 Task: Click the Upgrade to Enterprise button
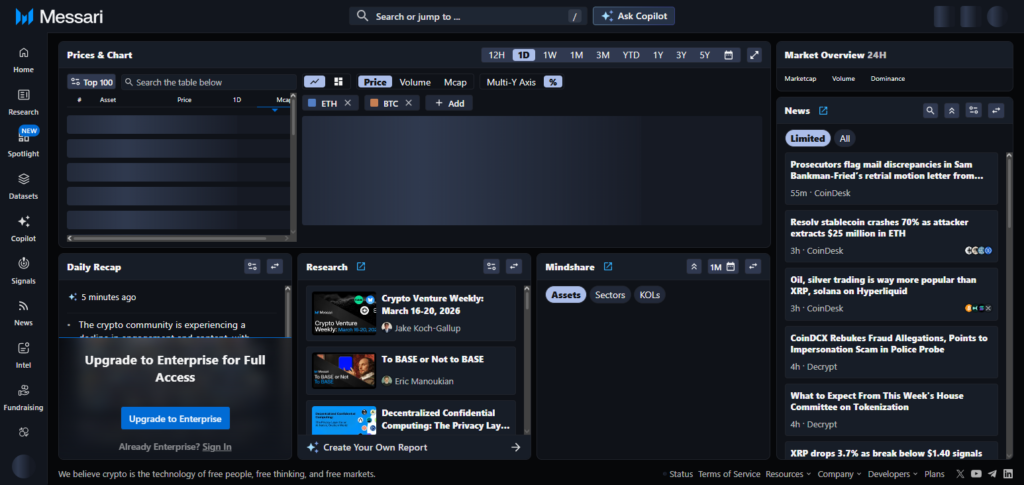[x=175, y=418]
